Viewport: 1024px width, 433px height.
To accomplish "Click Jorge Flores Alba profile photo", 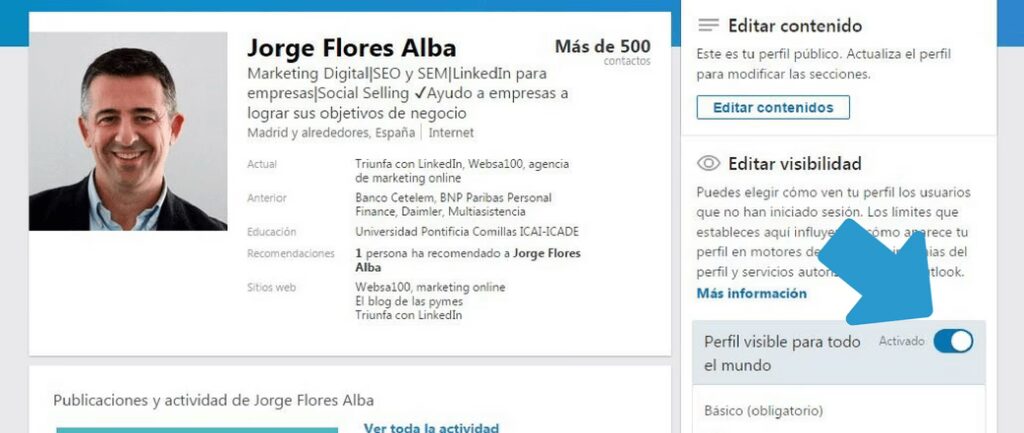I will pyautogui.click(x=128, y=131).
